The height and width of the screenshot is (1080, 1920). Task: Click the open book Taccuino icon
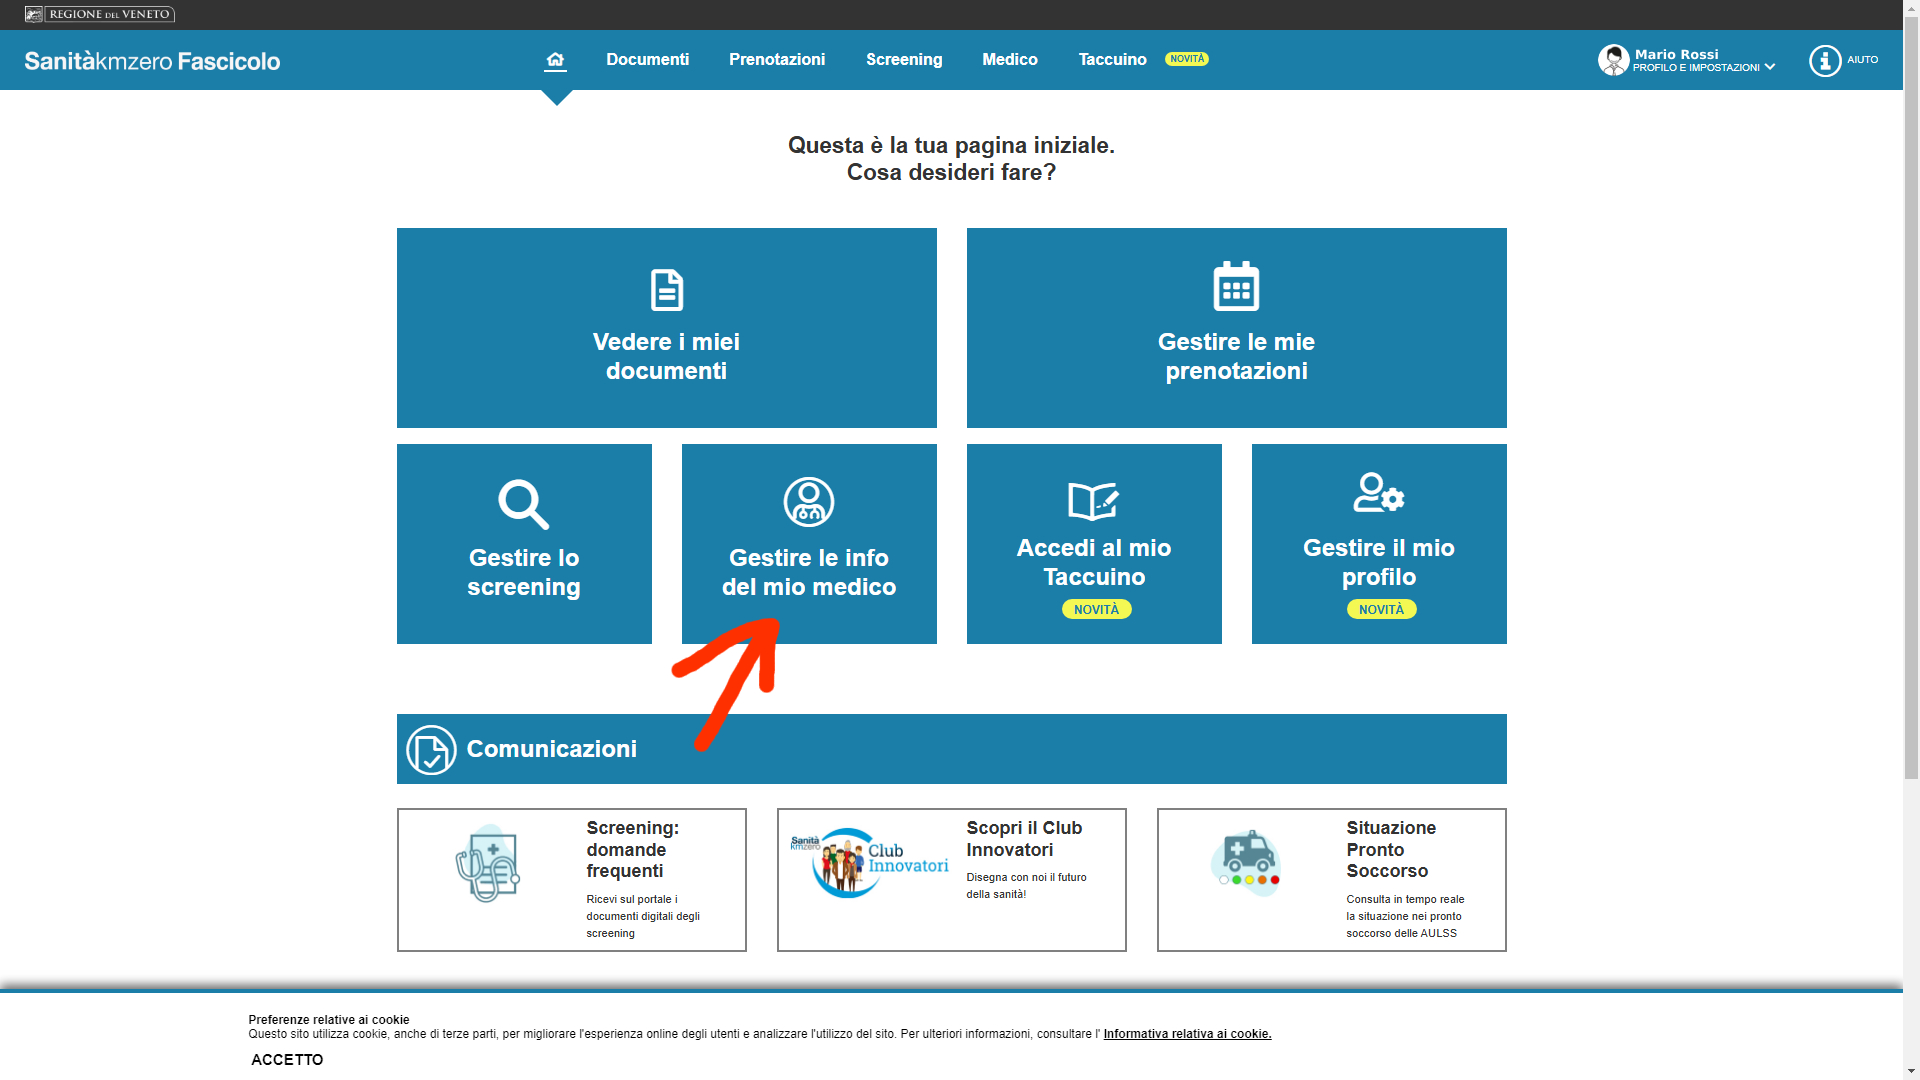point(1093,500)
